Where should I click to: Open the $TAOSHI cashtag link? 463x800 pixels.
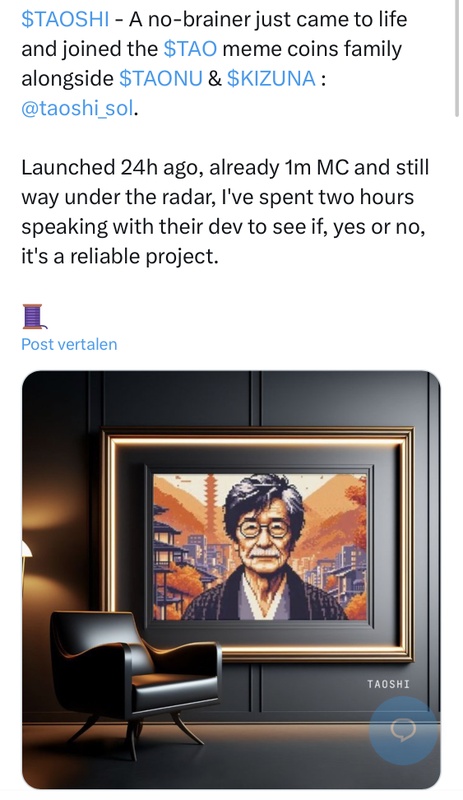click(65, 19)
